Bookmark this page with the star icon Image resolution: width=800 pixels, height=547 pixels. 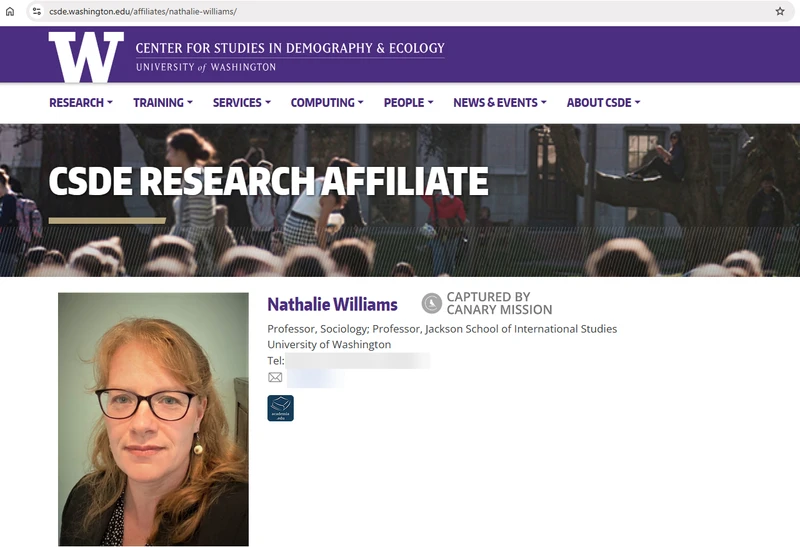(780, 11)
